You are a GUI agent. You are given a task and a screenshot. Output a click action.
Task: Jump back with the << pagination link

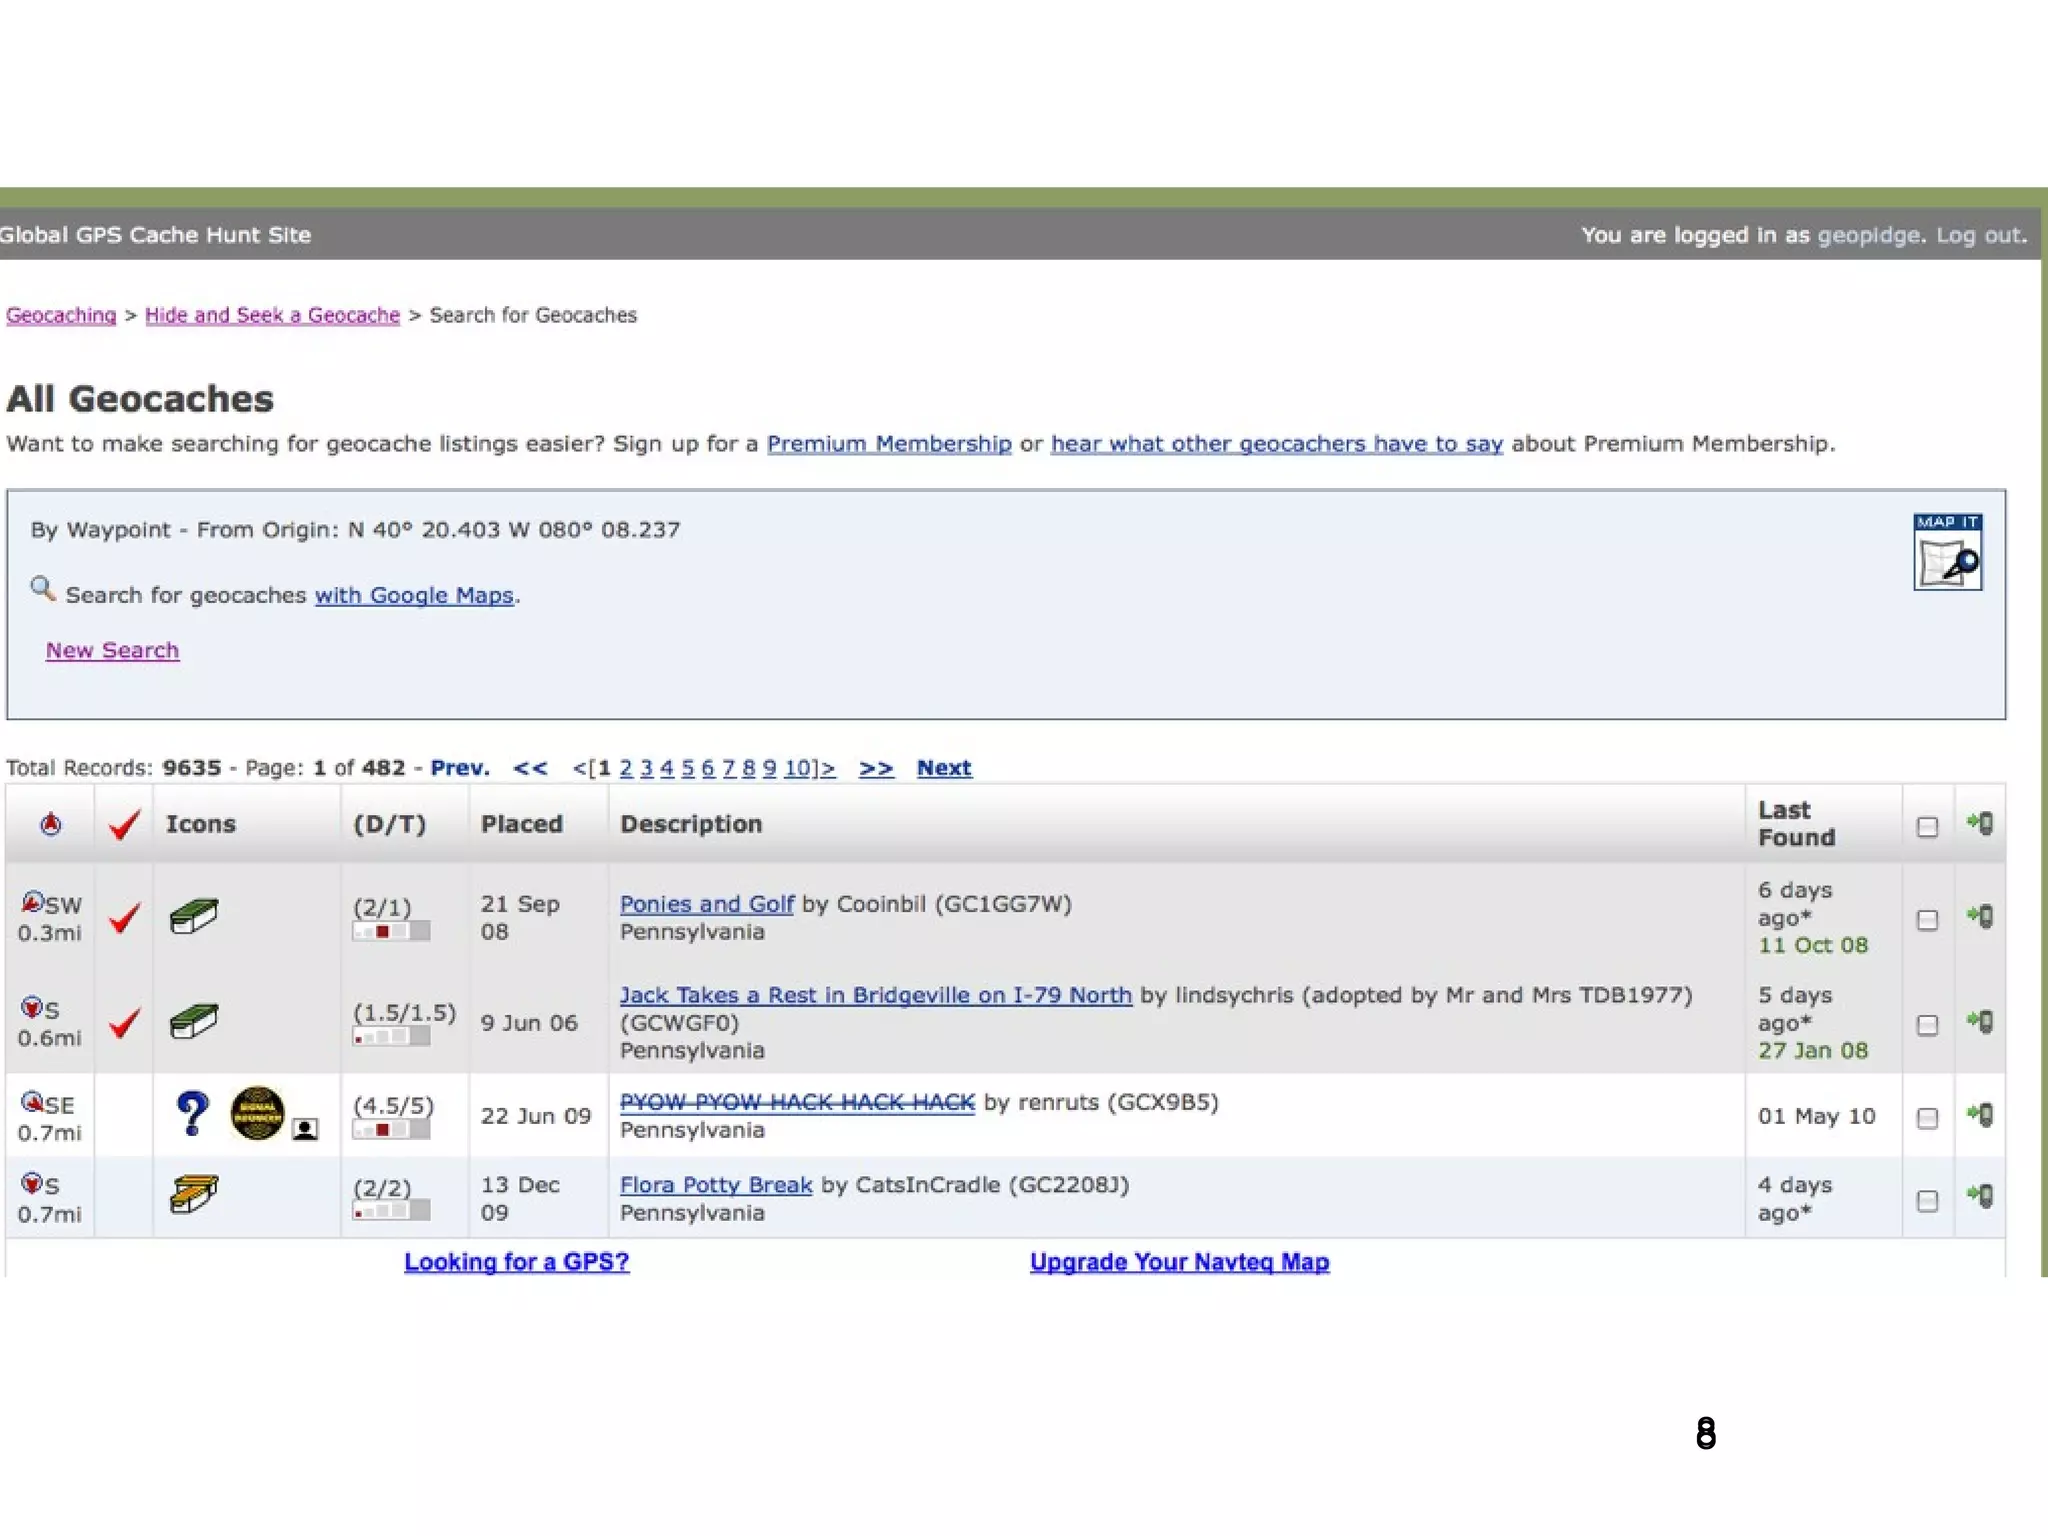click(x=530, y=768)
